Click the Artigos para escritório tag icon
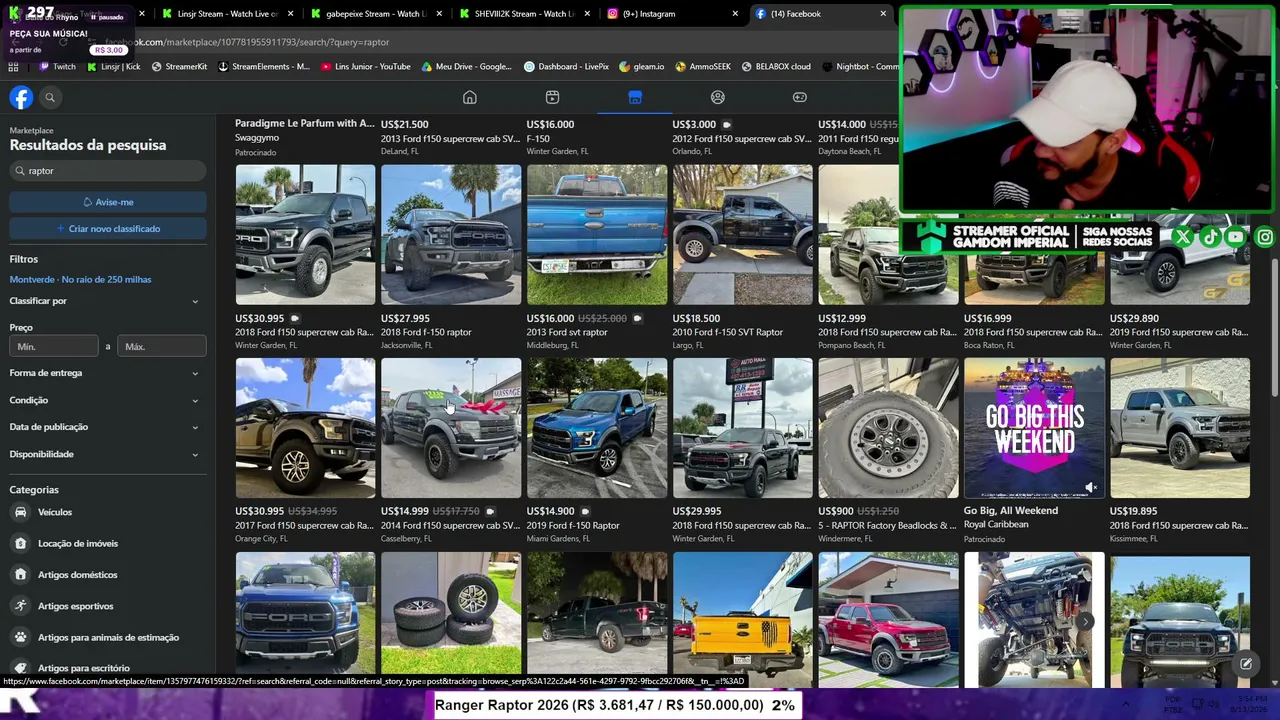Image resolution: width=1280 pixels, height=720 pixels. (20, 668)
